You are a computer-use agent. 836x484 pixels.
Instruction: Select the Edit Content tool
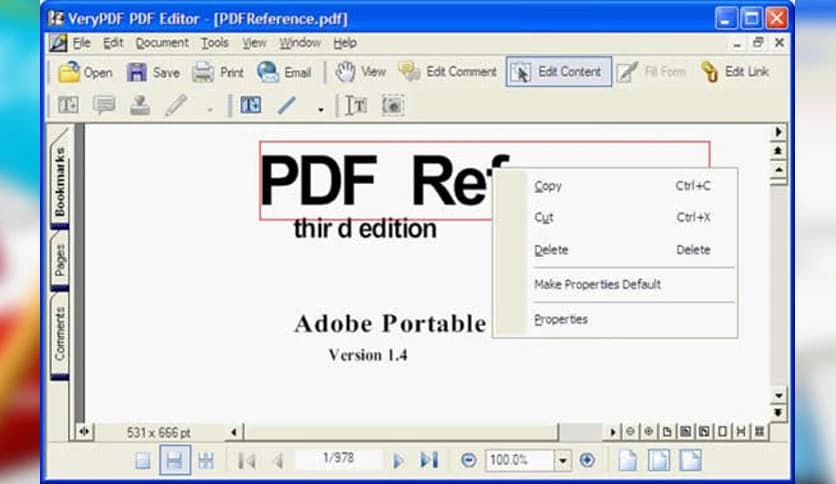[558, 71]
